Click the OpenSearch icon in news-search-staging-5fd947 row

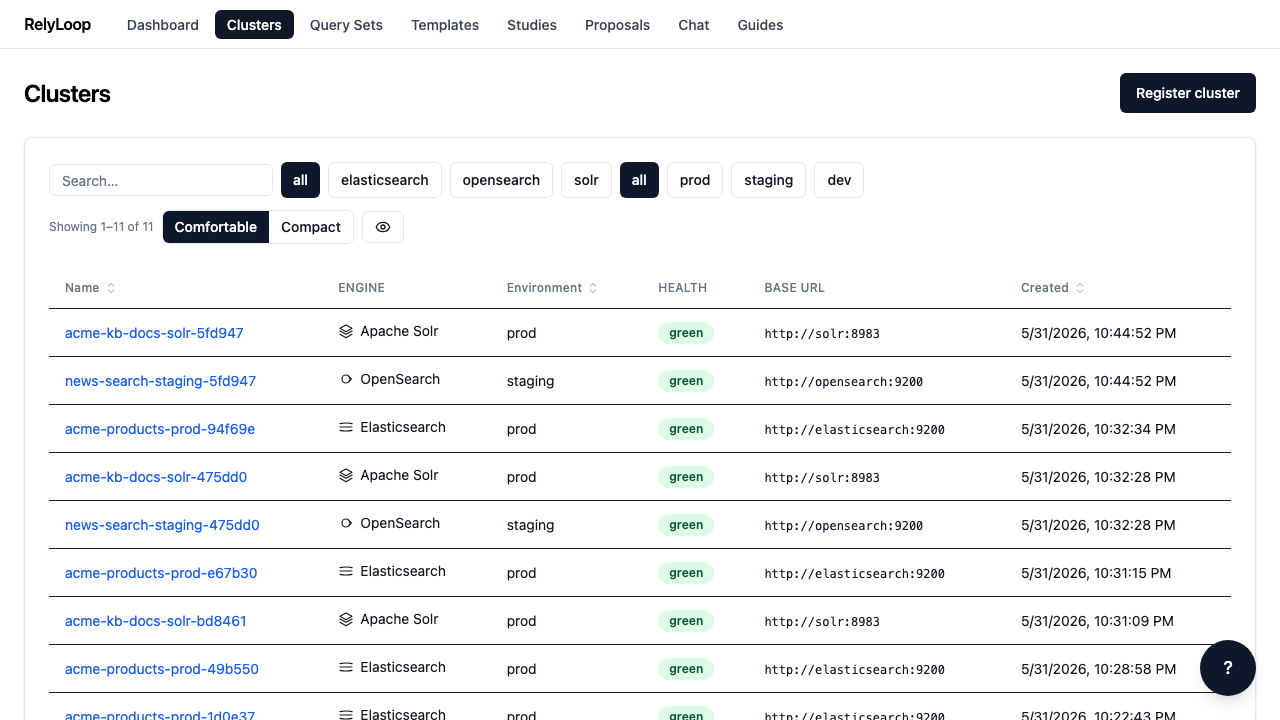click(x=346, y=379)
